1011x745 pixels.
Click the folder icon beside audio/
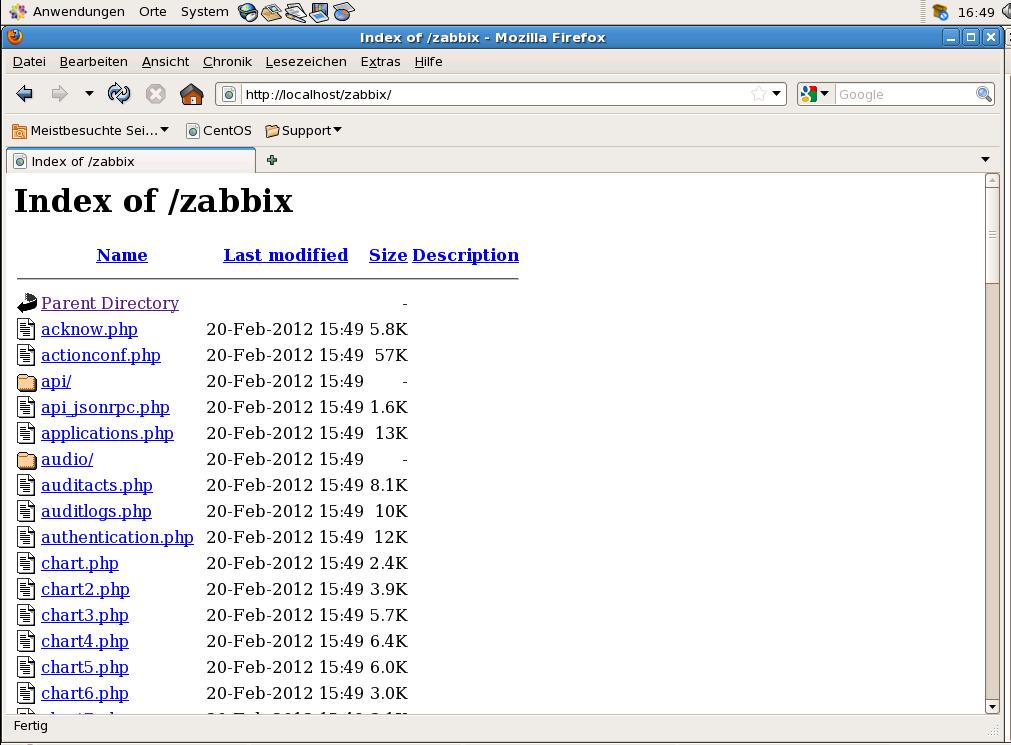[26, 460]
